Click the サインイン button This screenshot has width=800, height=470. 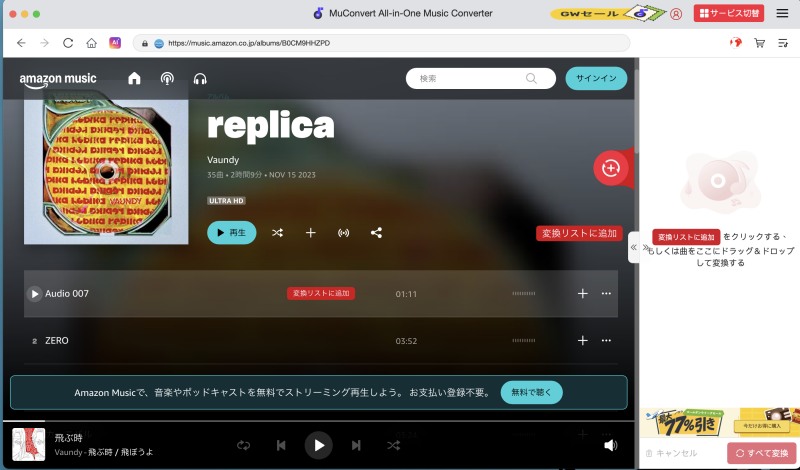[x=596, y=78]
